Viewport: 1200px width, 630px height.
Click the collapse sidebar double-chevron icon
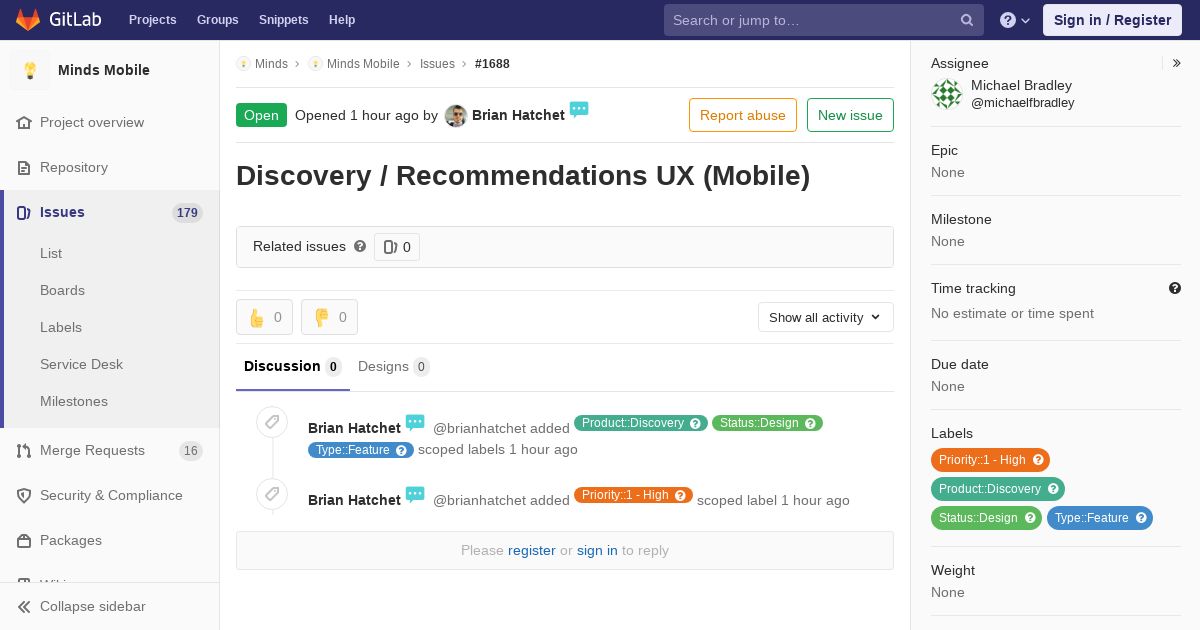click(24, 606)
